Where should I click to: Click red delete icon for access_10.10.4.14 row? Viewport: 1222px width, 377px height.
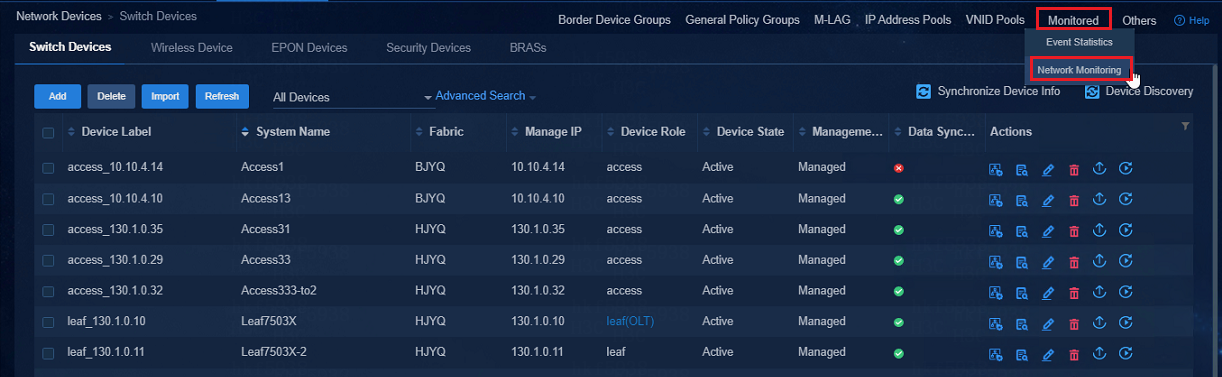coord(1074,169)
